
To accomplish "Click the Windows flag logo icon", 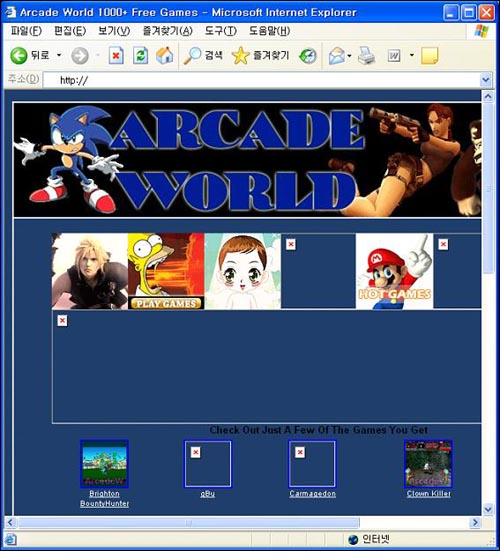I will [x=481, y=31].
